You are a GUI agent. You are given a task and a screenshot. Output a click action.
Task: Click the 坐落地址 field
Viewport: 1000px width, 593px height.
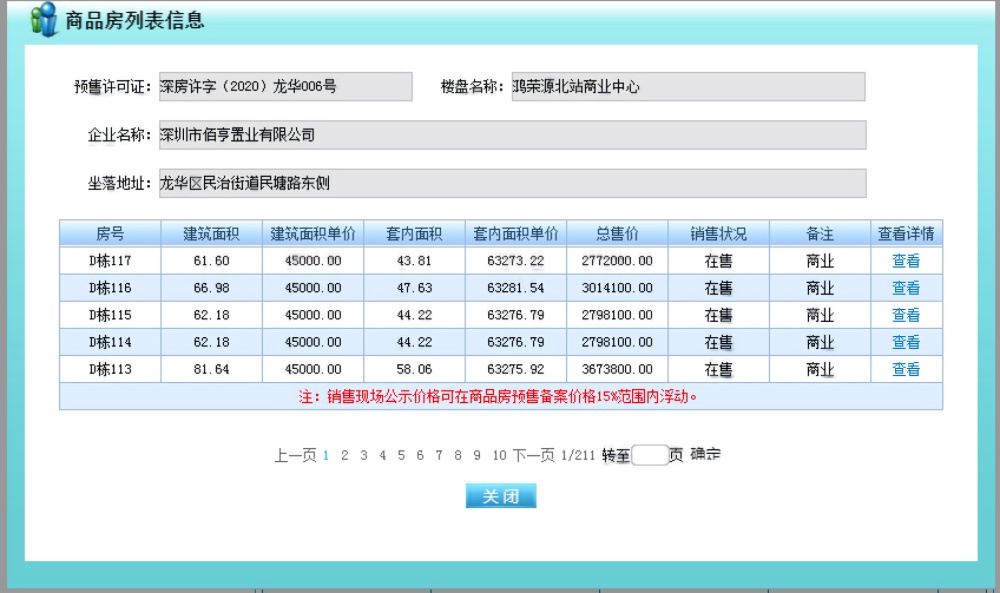coord(513,184)
